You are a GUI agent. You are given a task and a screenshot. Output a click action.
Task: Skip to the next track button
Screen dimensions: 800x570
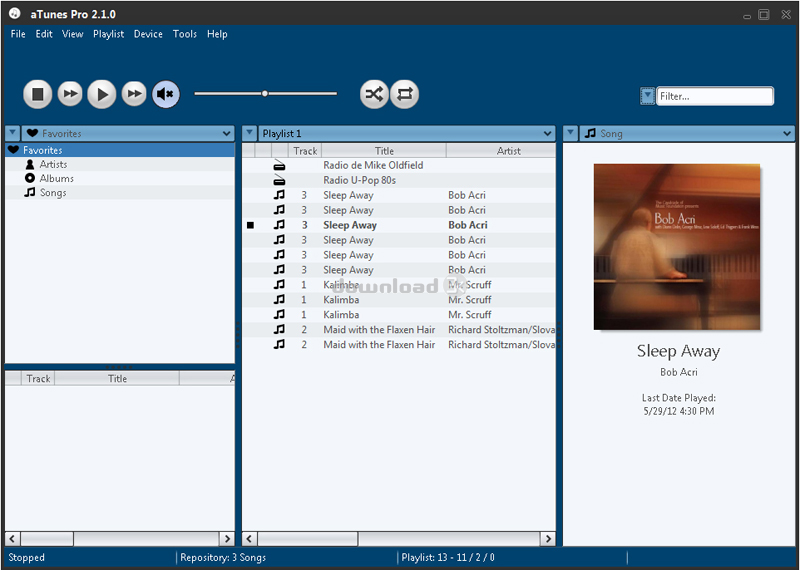click(134, 94)
